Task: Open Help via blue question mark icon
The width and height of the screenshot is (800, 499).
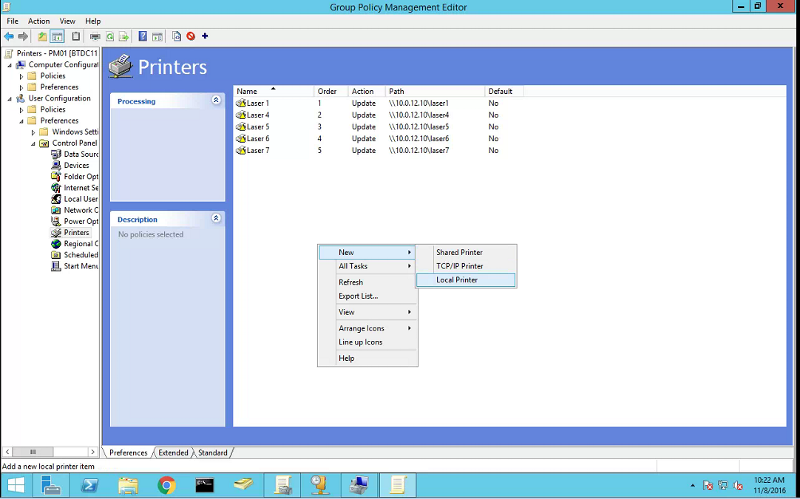Action: pyautogui.click(x=143, y=36)
